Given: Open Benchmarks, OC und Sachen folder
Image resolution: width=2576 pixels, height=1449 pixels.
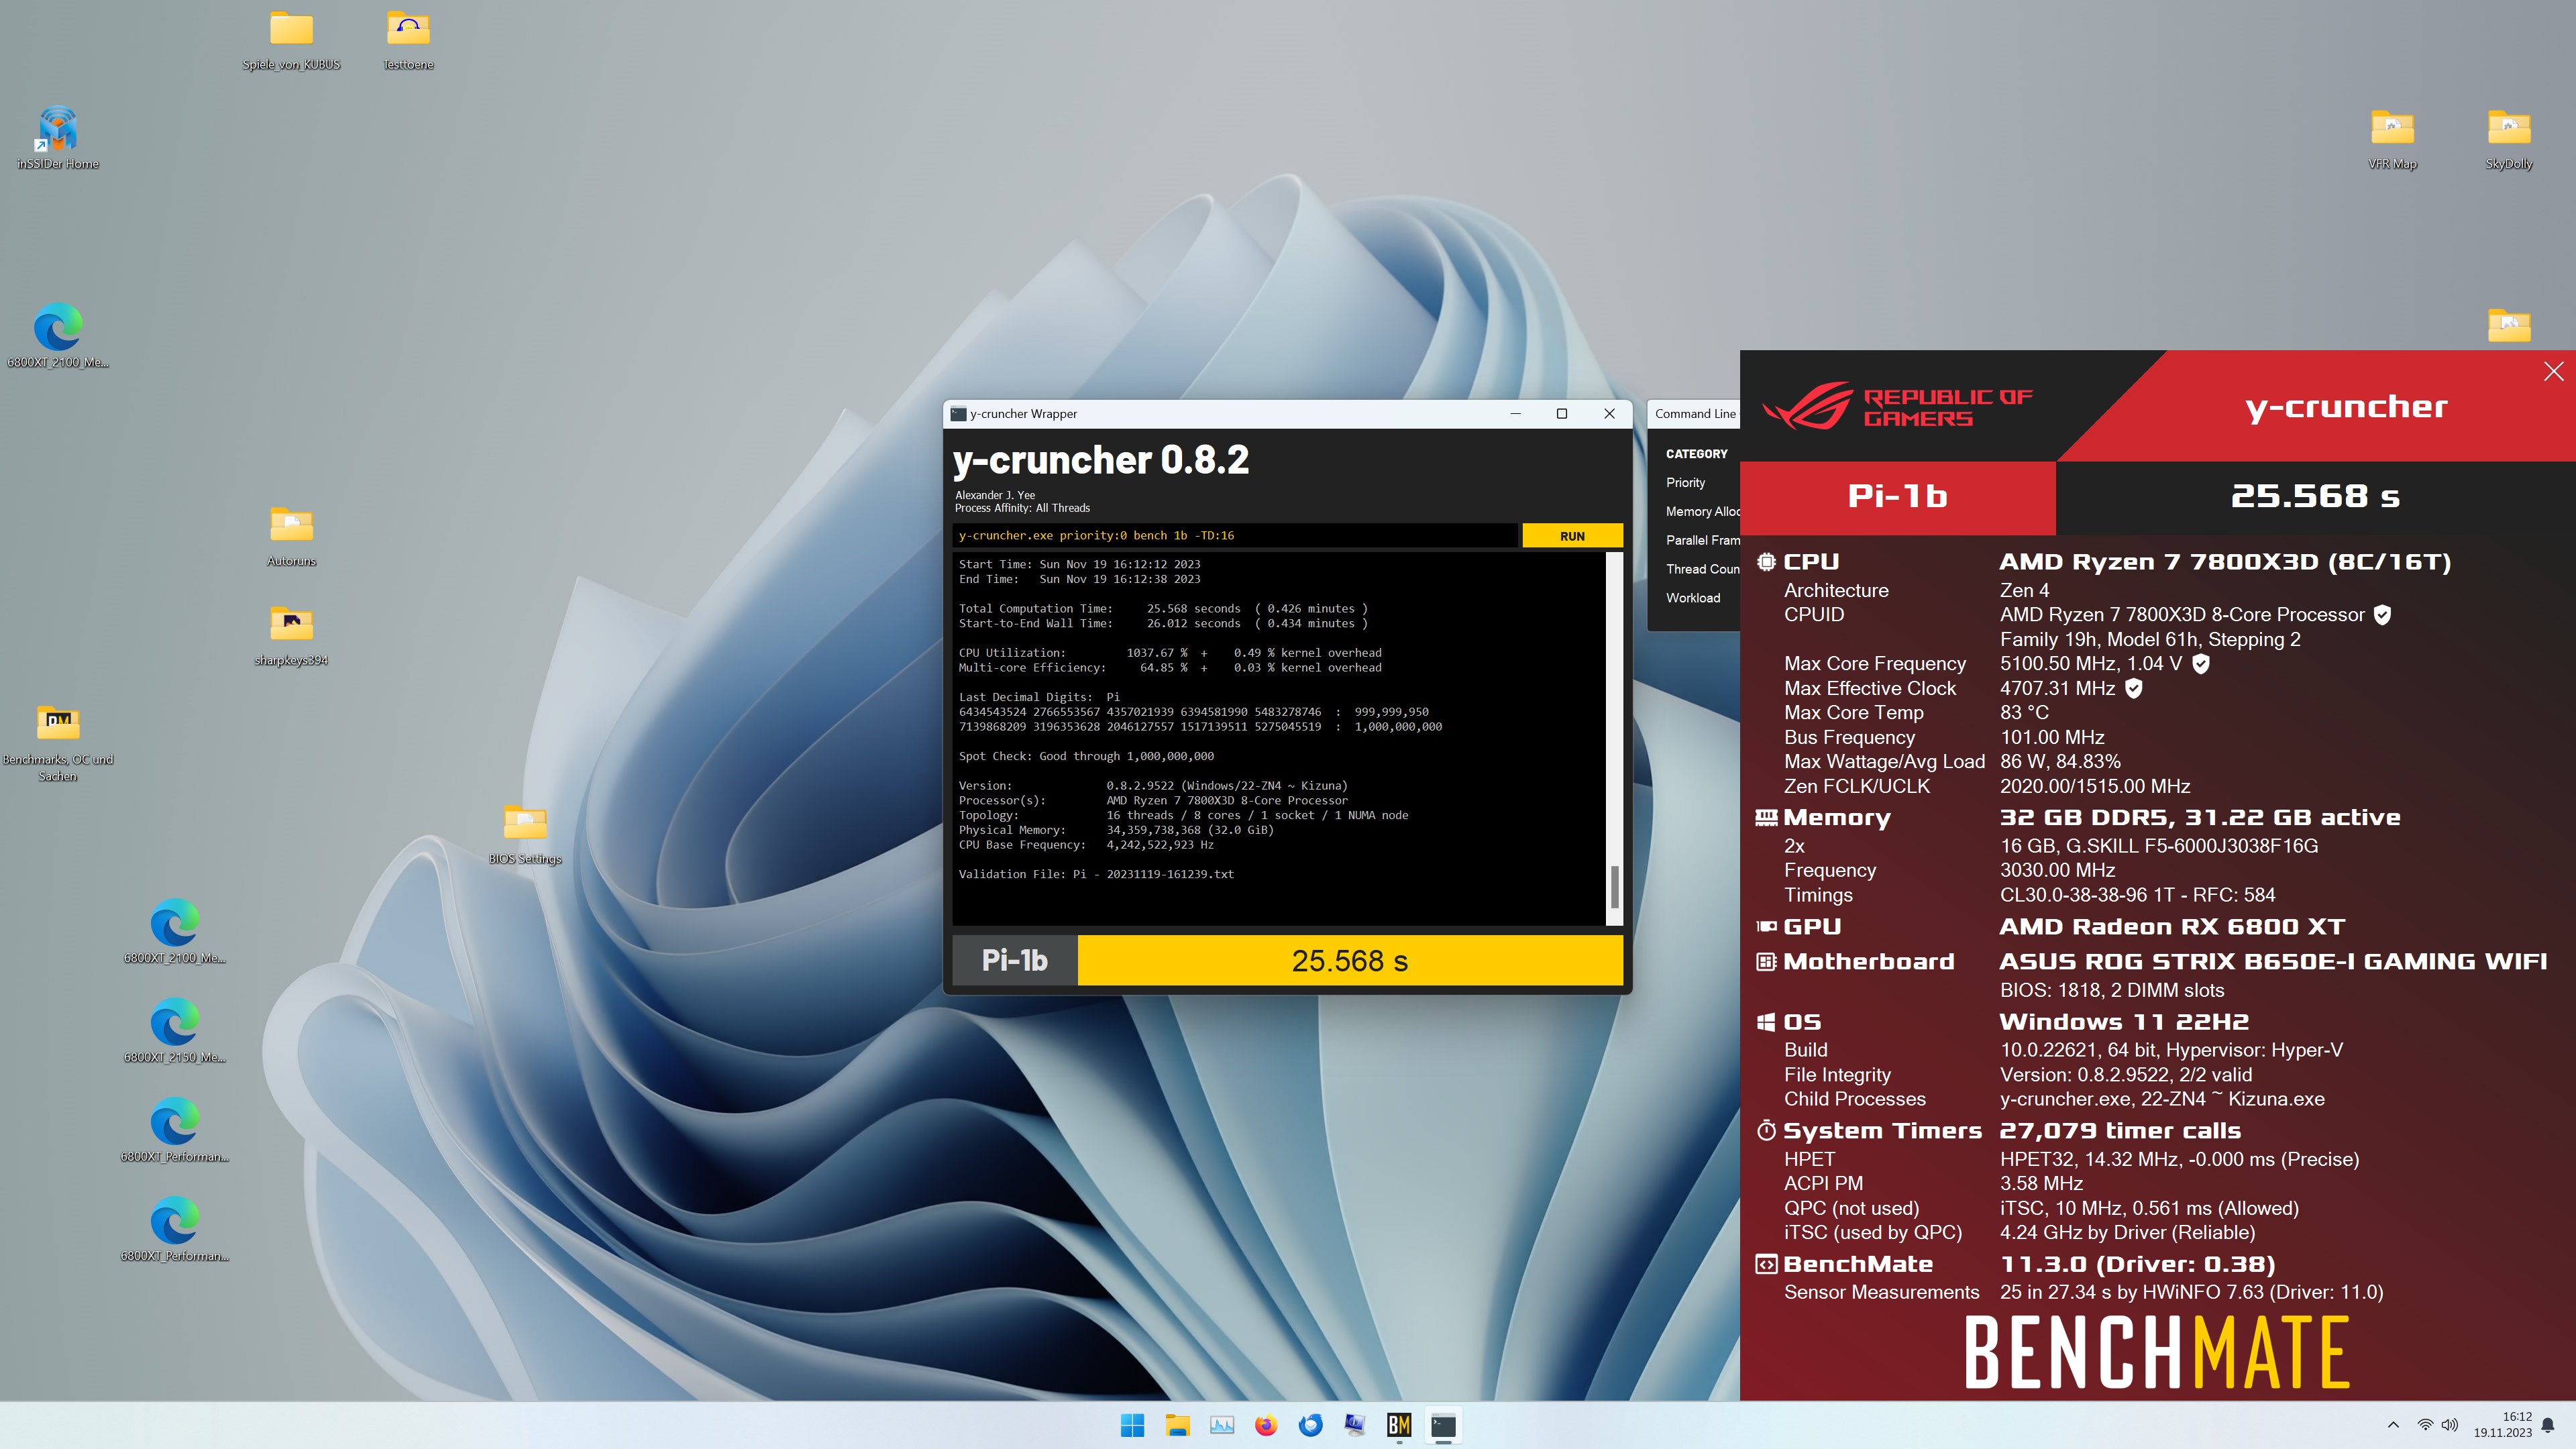Looking at the screenshot, I should [58, 742].
